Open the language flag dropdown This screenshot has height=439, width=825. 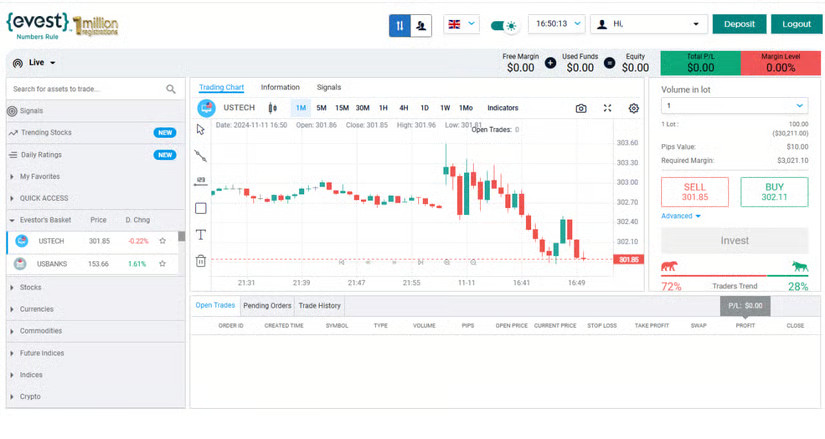click(x=461, y=24)
